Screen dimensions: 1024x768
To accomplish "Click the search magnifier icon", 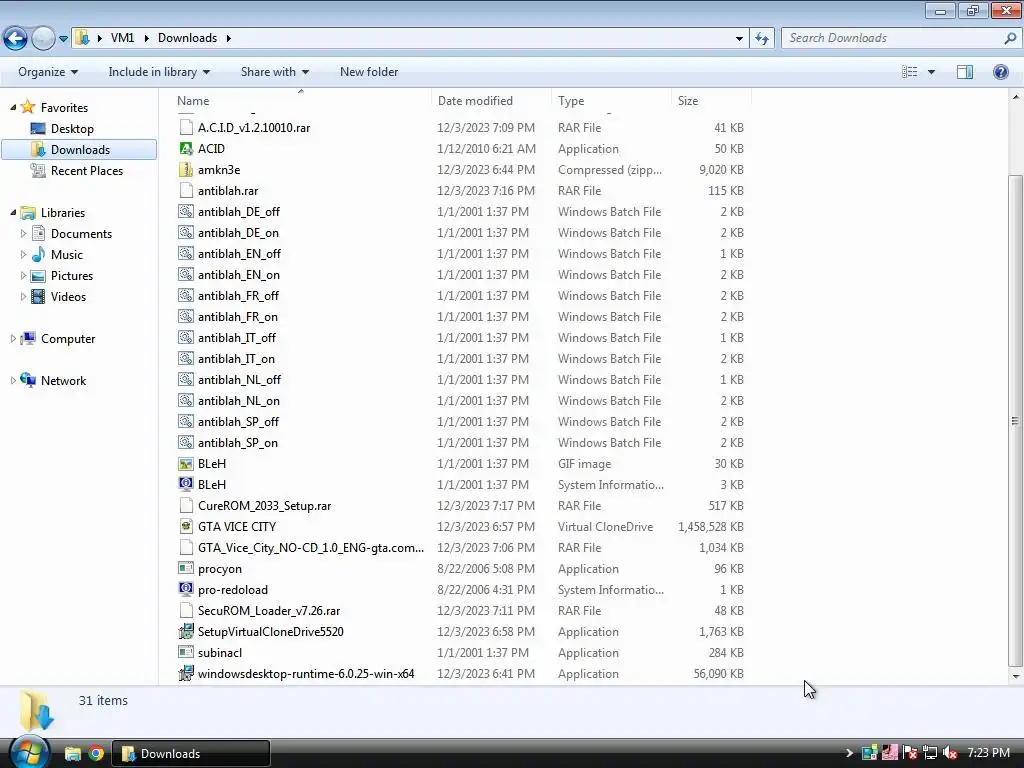I will click(1010, 39).
